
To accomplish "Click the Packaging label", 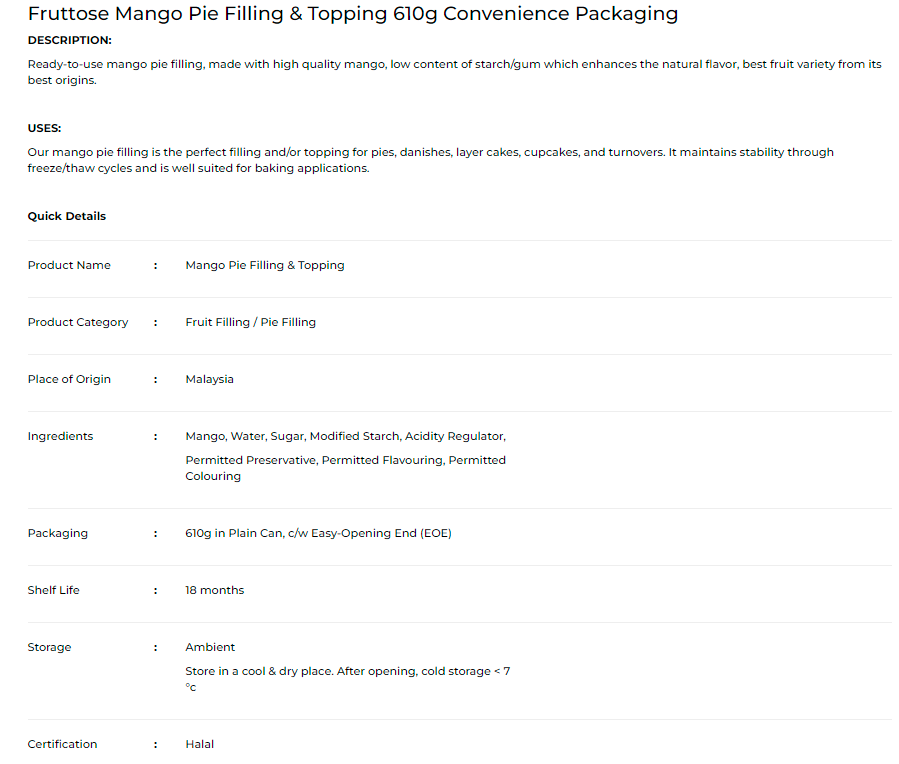I will click(x=57, y=533).
